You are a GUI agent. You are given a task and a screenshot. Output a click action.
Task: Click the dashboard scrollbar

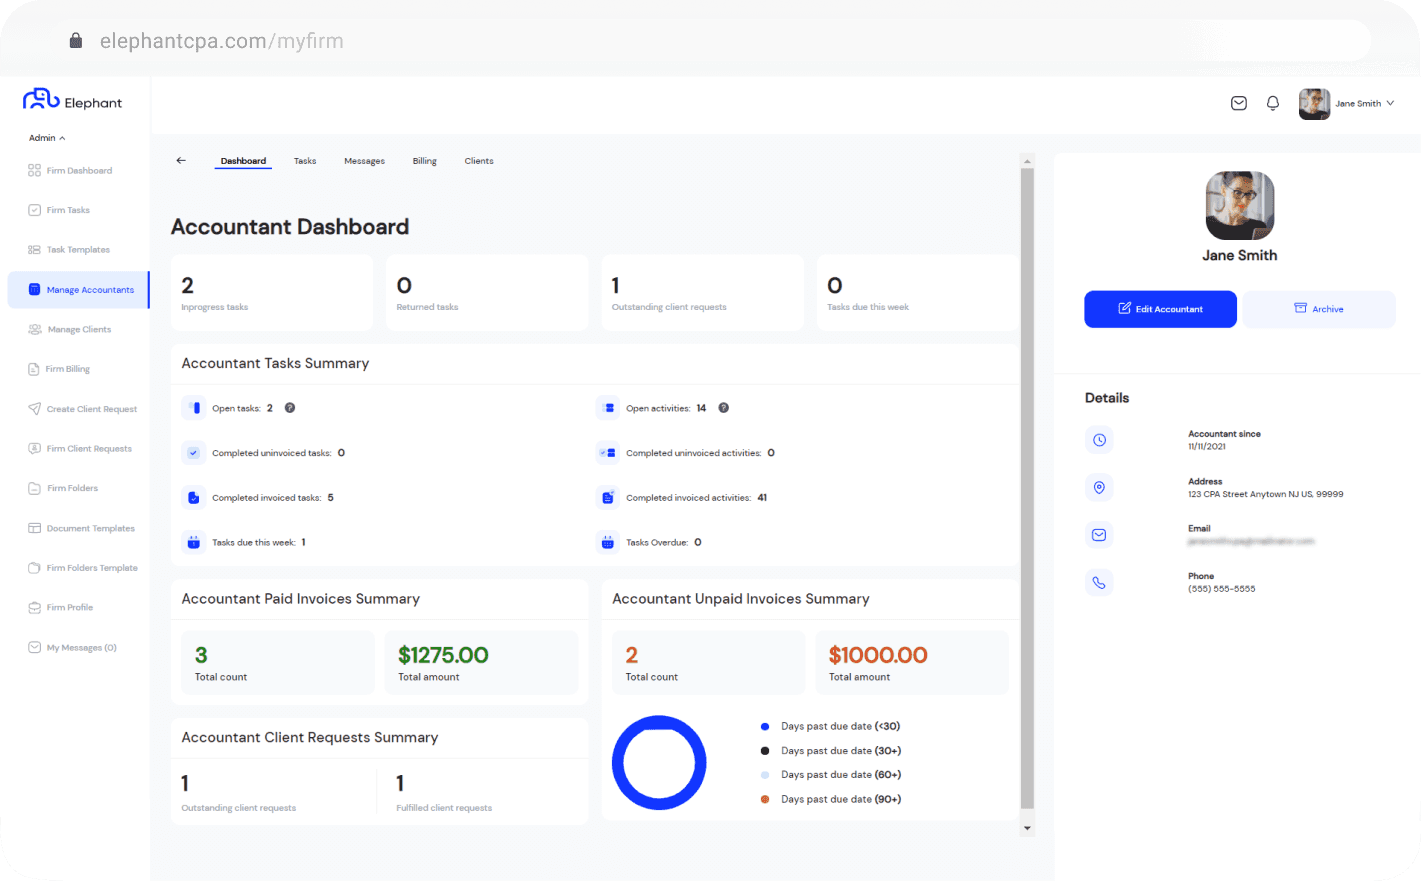click(1027, 490)
